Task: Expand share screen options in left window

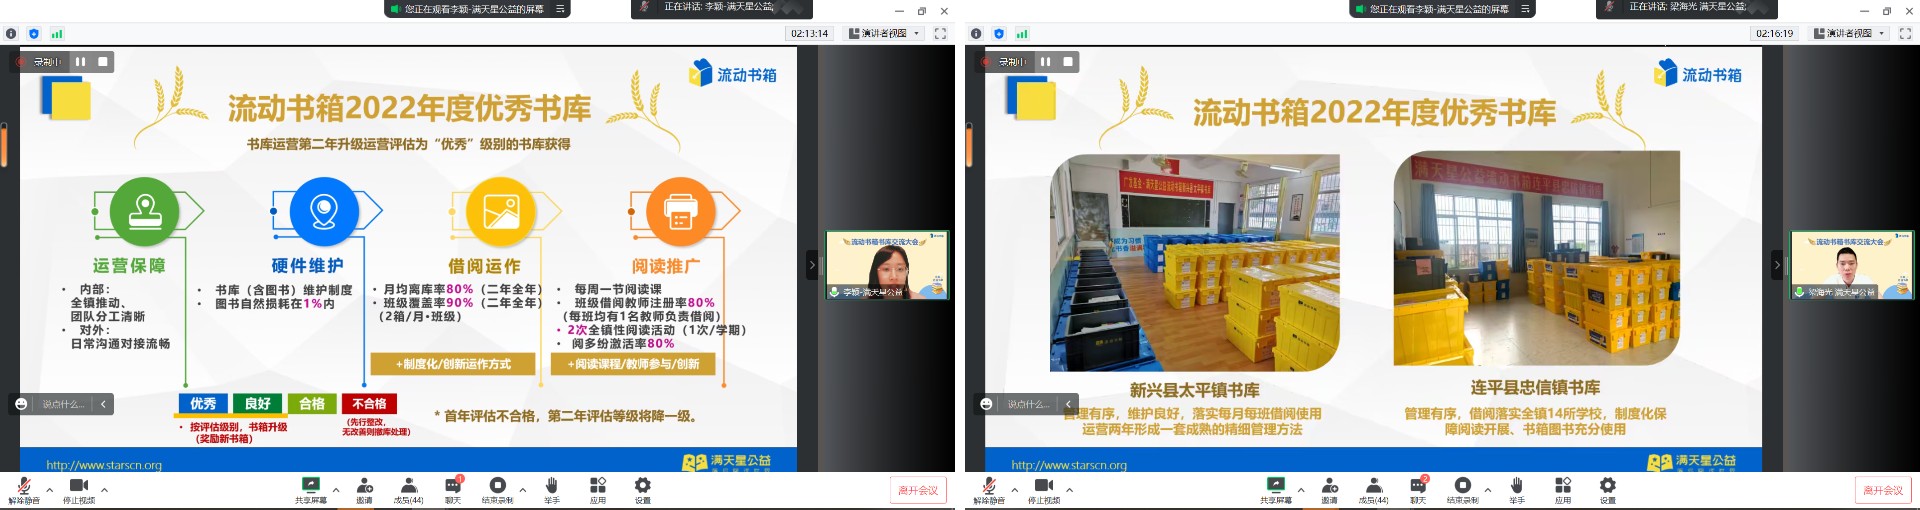Action: [336, 490]
